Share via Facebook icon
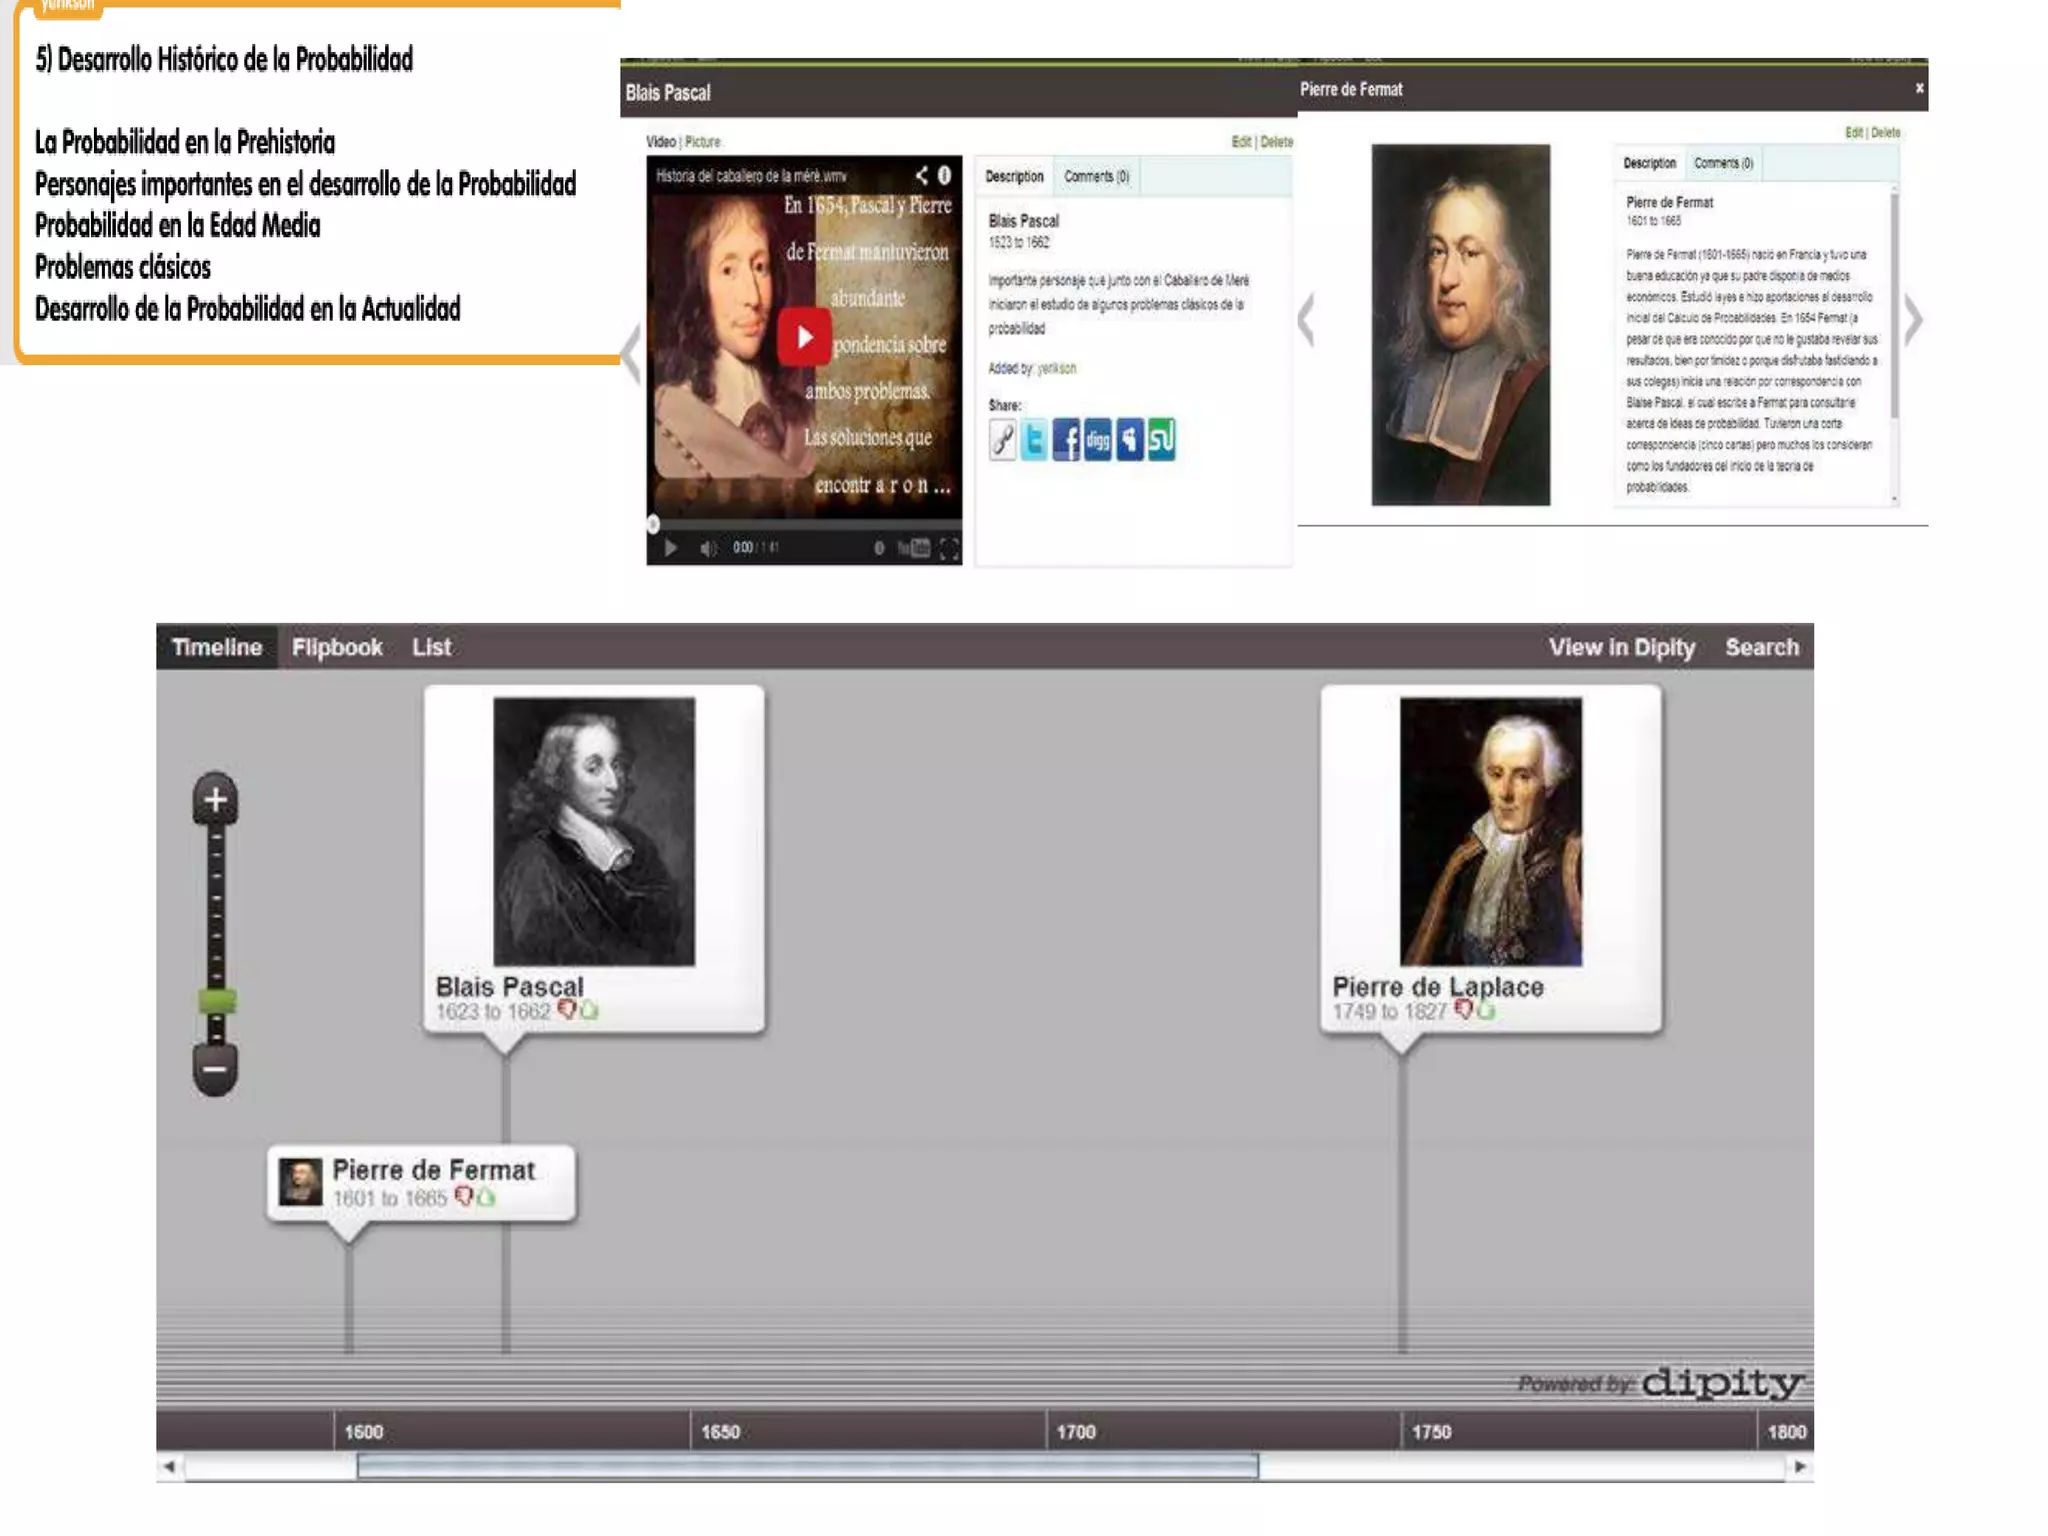 point(1066,440)
